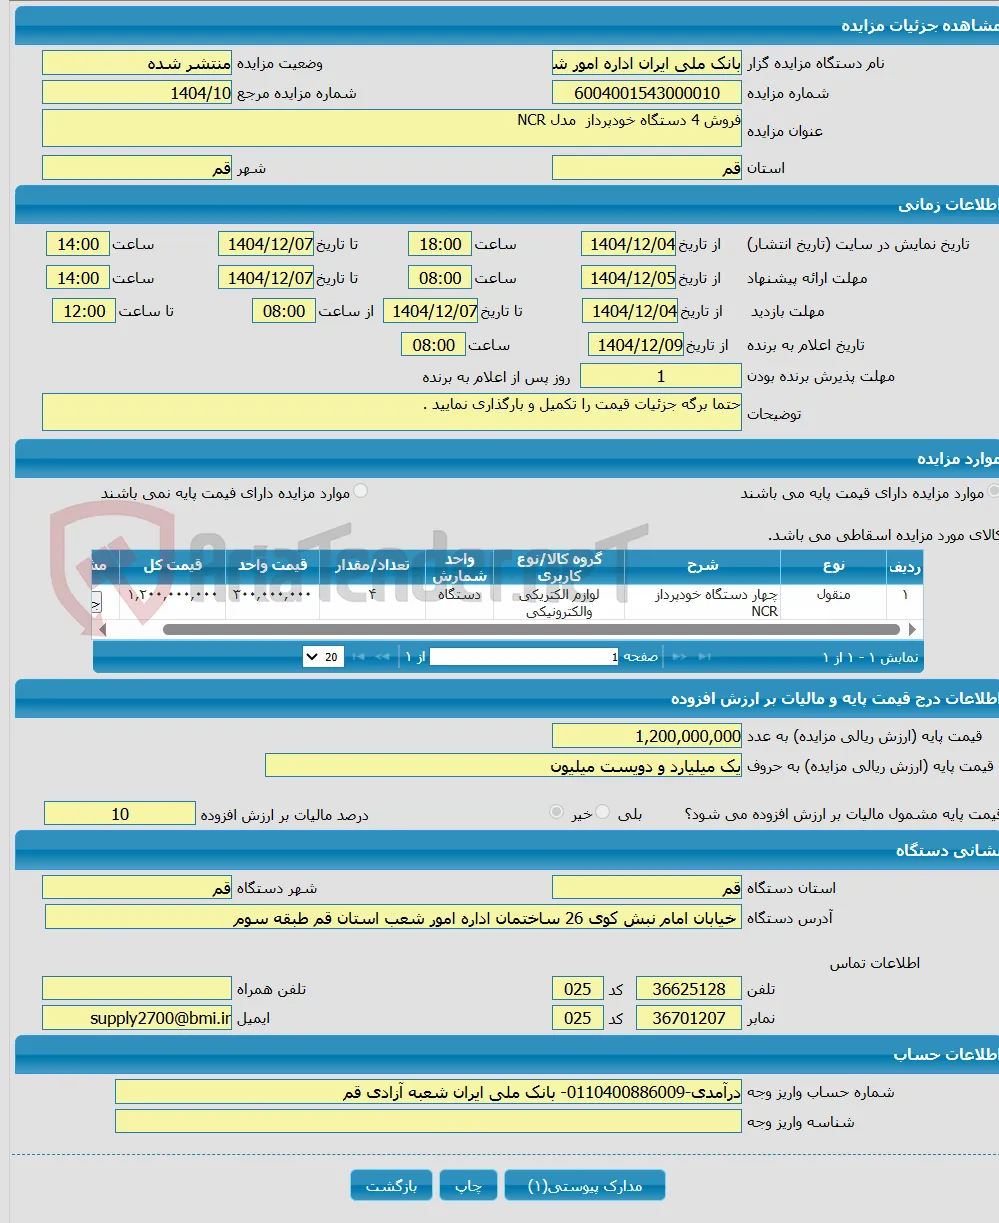Image resolution: width=999 pixels, height=1223 pixels.
Task: Click the organization address field
Action: [393, 918]
